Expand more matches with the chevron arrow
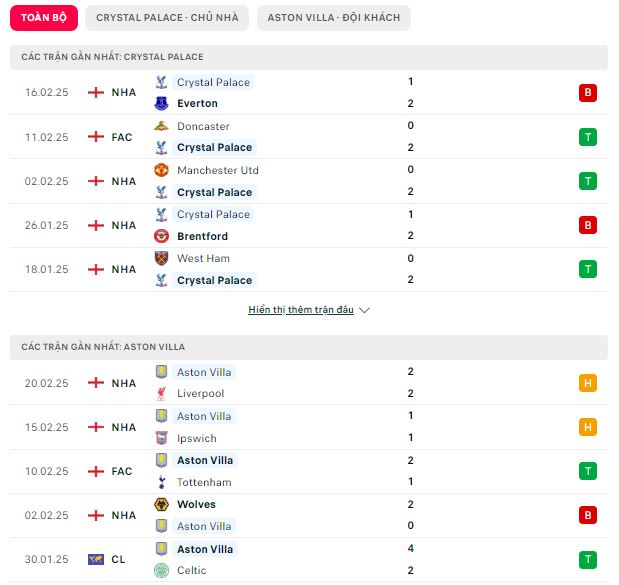 (364, 310)
